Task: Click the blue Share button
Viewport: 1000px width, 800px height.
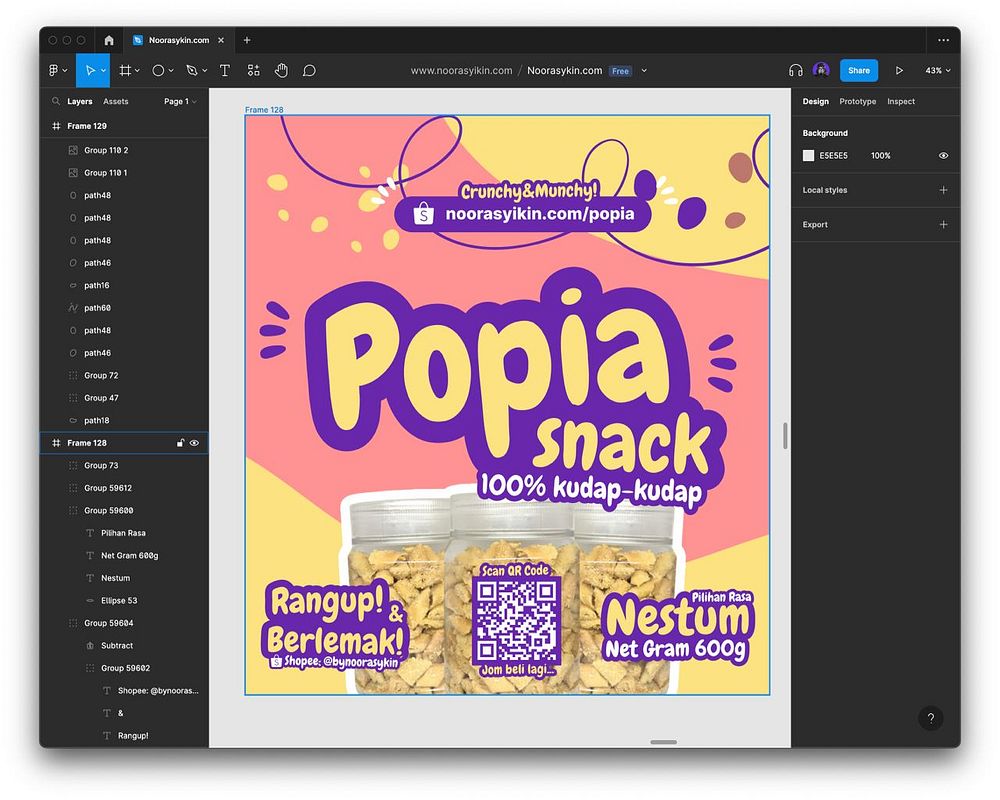Action: coord(859,70)
